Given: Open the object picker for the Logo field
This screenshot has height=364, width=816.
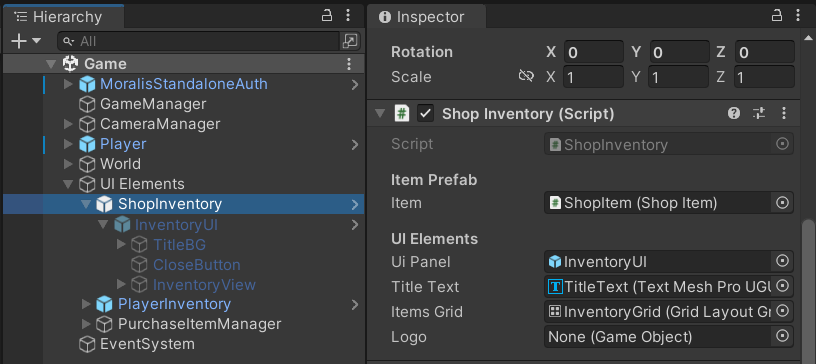Looking at the screenshot, I should click(x=782, y=336).
